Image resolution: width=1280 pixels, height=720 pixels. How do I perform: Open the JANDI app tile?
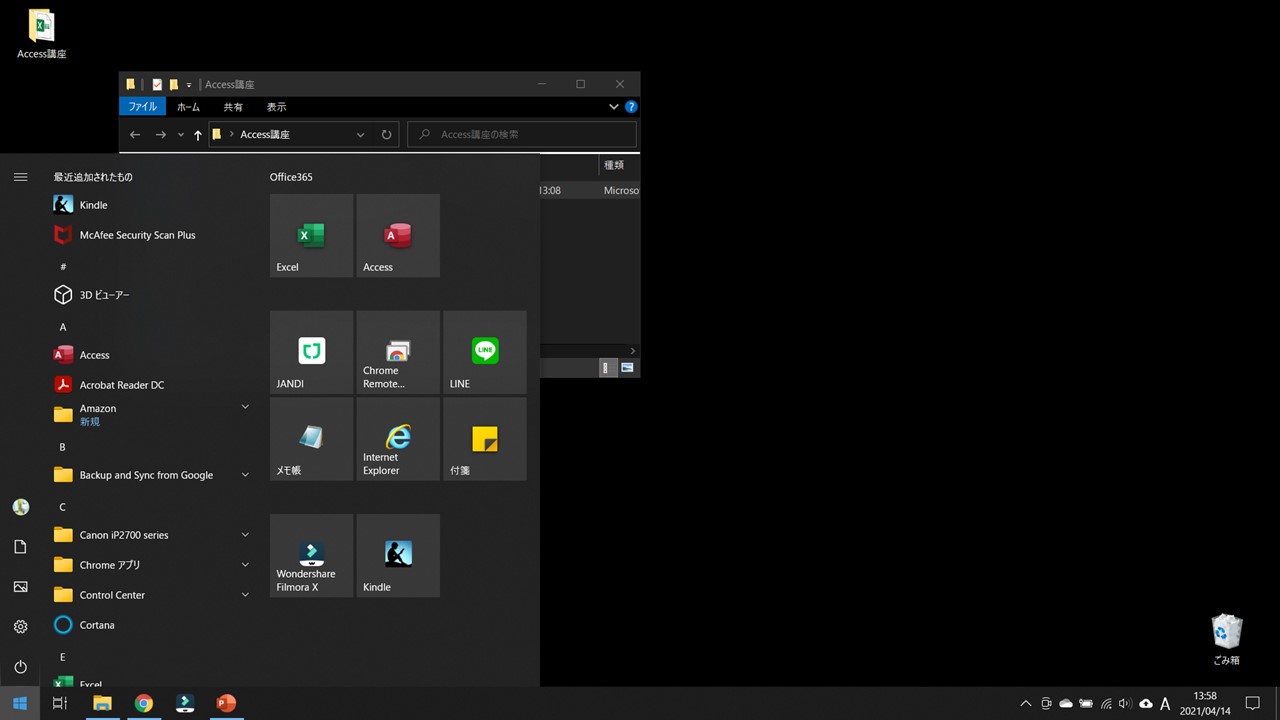311,352
